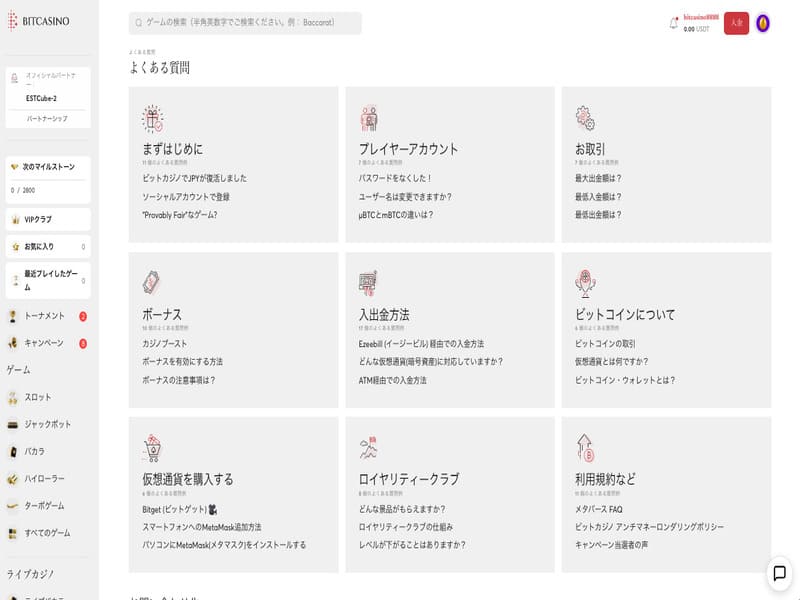Viewport: 800px width, 600px height.
Task: Click the ロイヤリティークラブ category icon
Action: coord(368,447)
